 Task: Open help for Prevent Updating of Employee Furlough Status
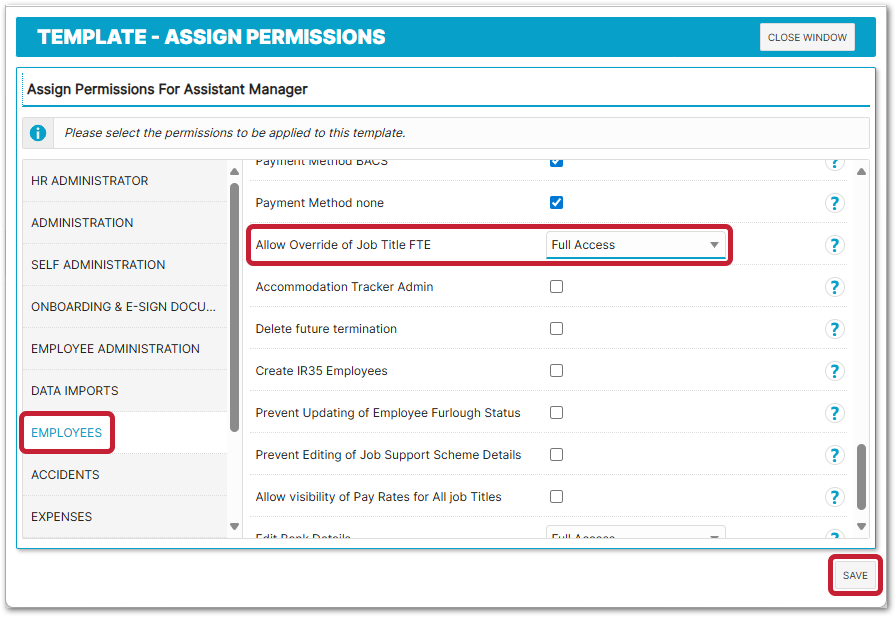click(835, 413)
